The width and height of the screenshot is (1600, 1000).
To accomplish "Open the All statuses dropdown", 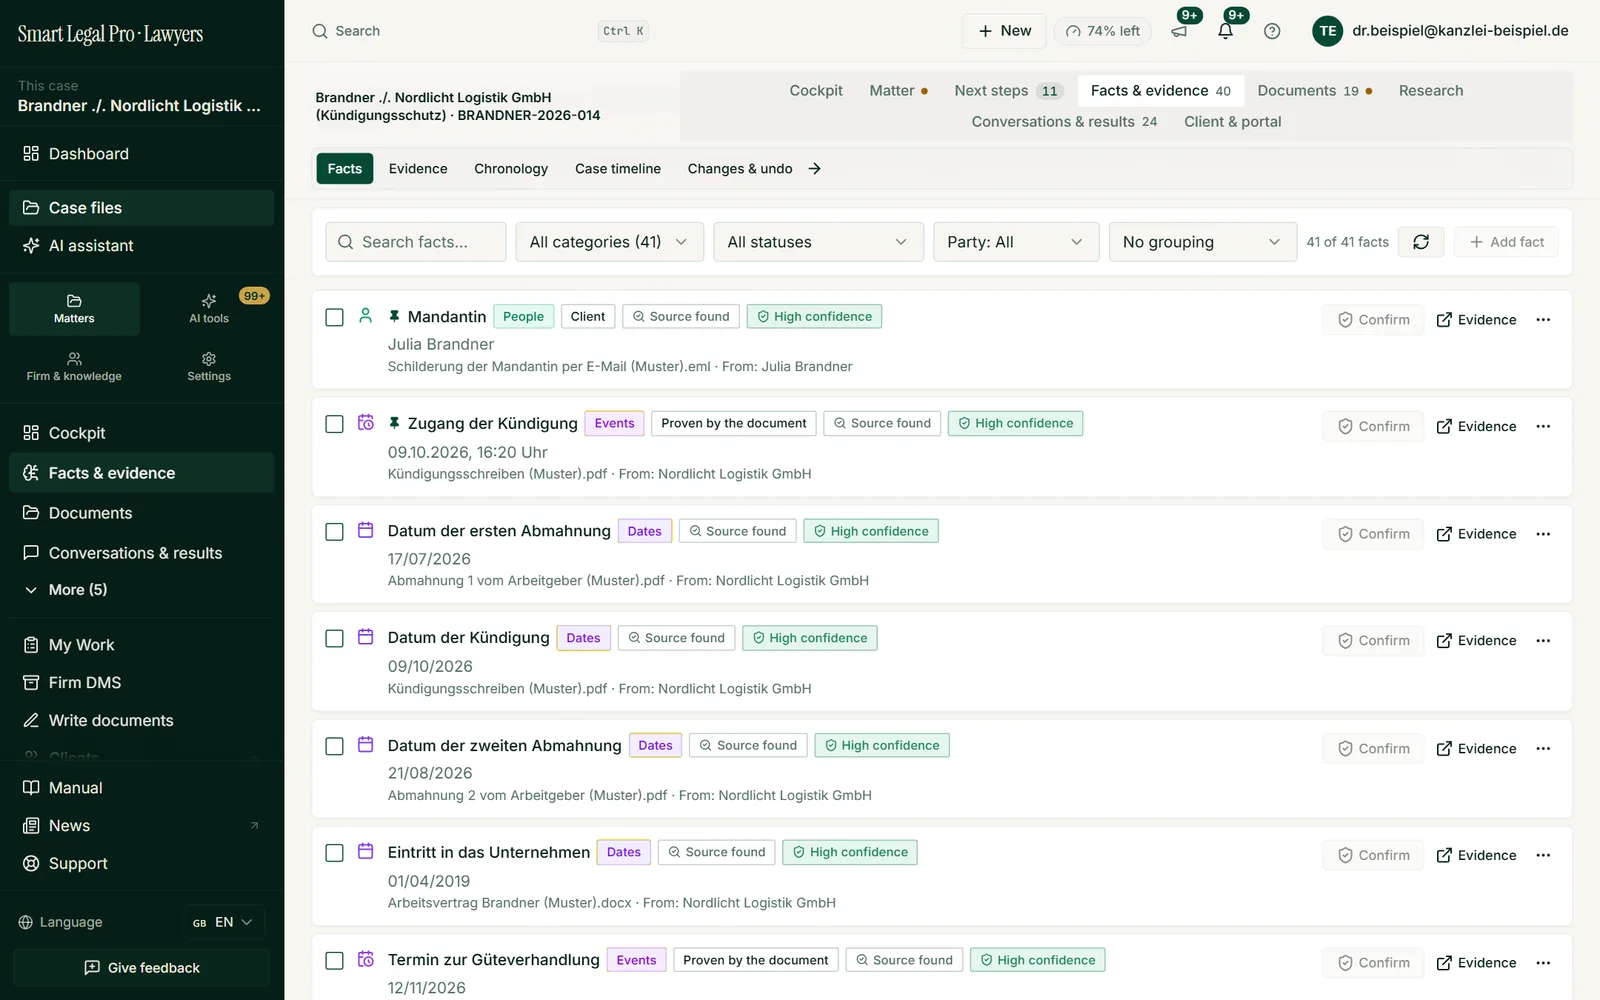I will click(x=818, y=242).
